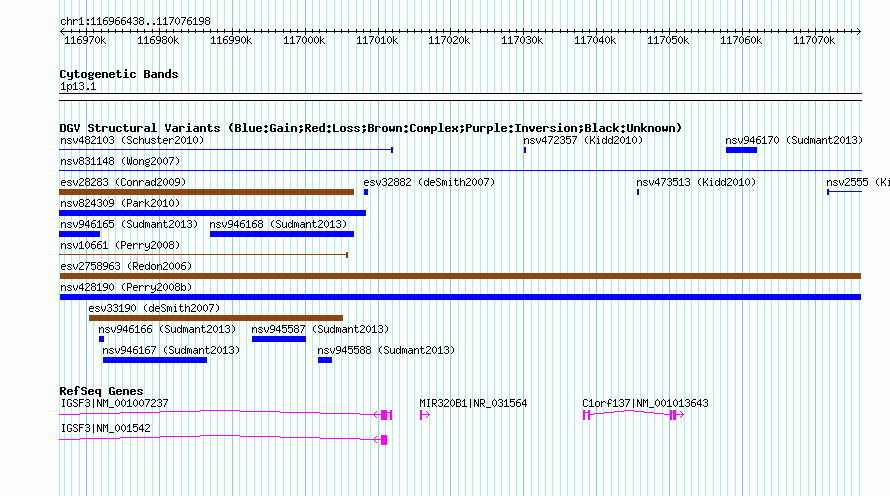Click the 117030k ruler position
The image size is (890, 496).
pyautogui.click(x=522, y=40)
